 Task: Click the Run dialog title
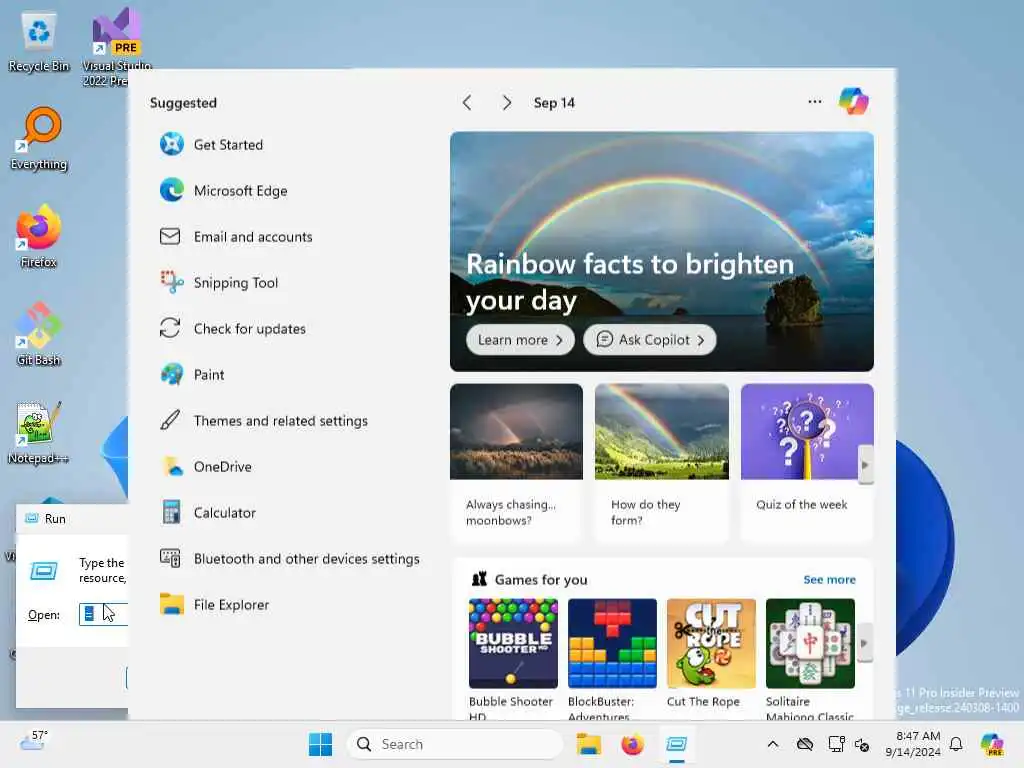pyautogui.click(x=55, y=519)
